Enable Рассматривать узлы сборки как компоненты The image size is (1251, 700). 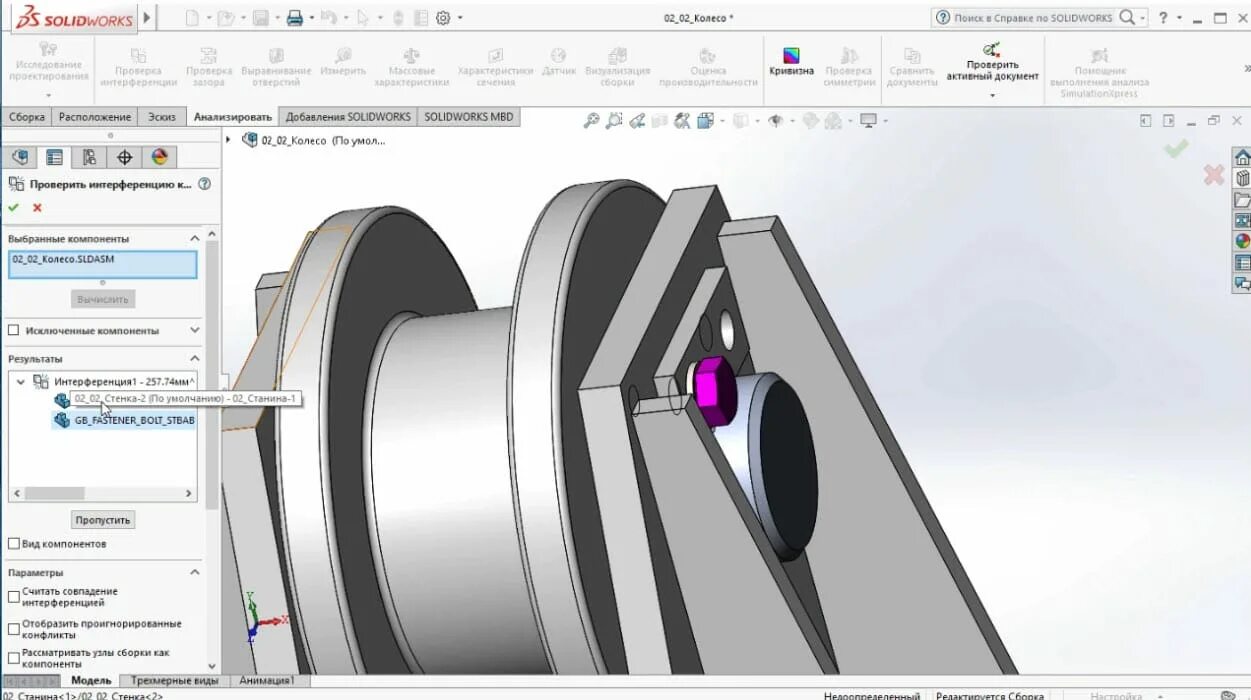pyautogui.click(x=14, y=658)
